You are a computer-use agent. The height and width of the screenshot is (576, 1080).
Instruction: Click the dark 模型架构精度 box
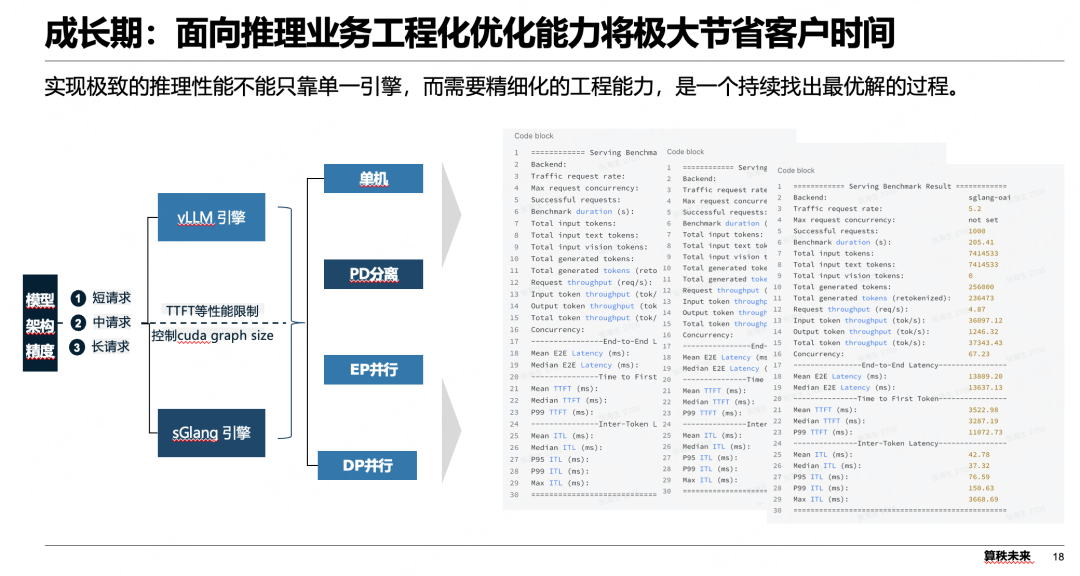pyautogui.click(x=40, y=323)
